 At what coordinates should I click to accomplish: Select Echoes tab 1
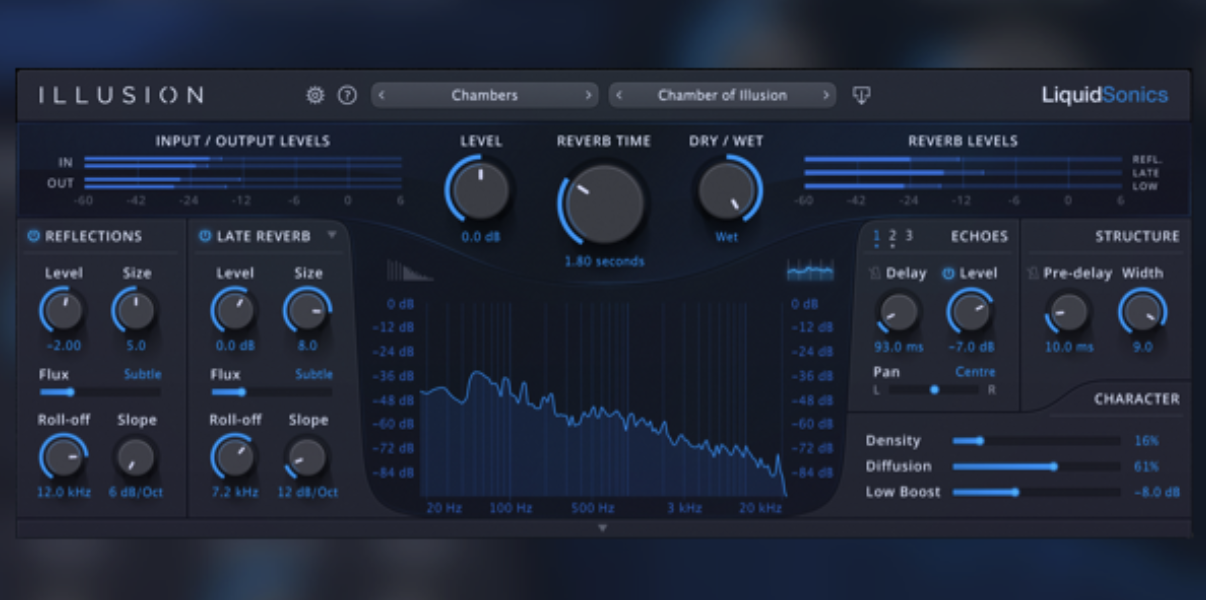(877, 236)
